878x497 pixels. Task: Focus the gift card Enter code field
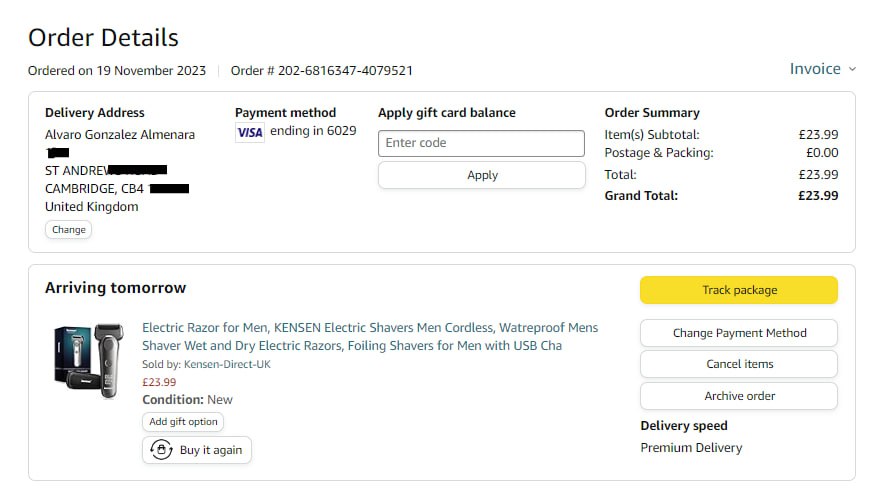click(481, 143)
